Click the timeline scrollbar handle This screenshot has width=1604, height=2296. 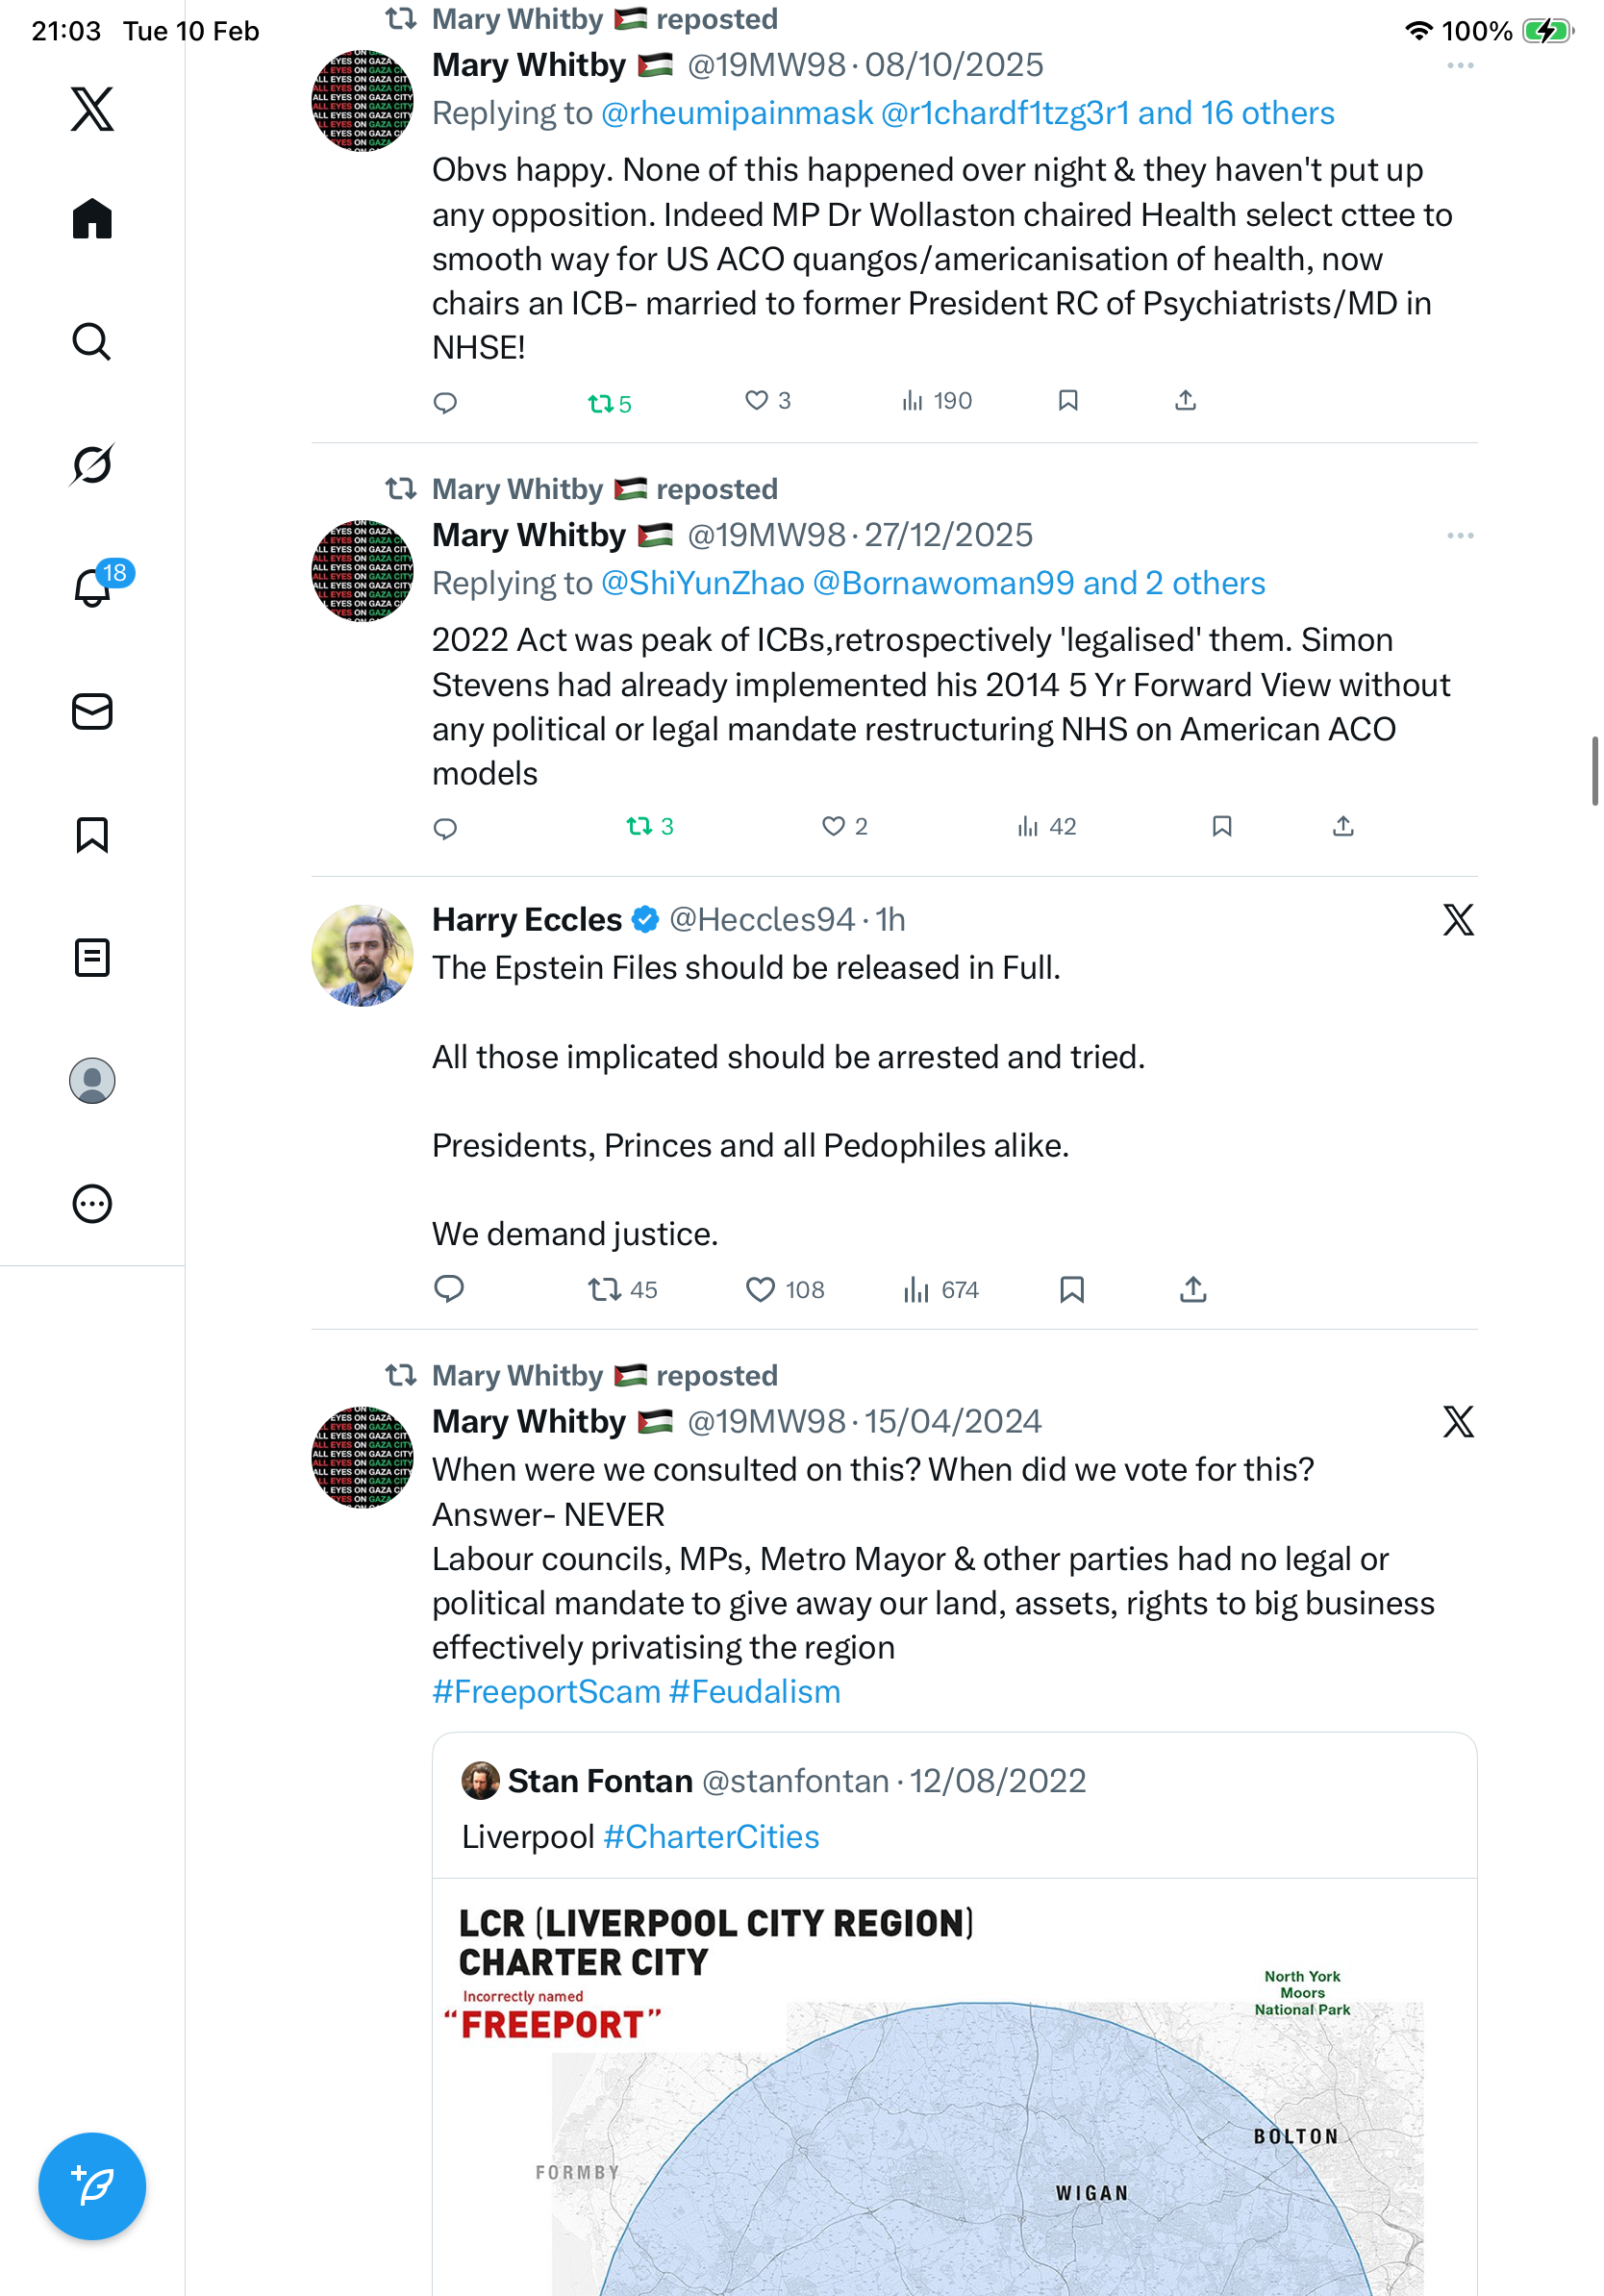1594,771
